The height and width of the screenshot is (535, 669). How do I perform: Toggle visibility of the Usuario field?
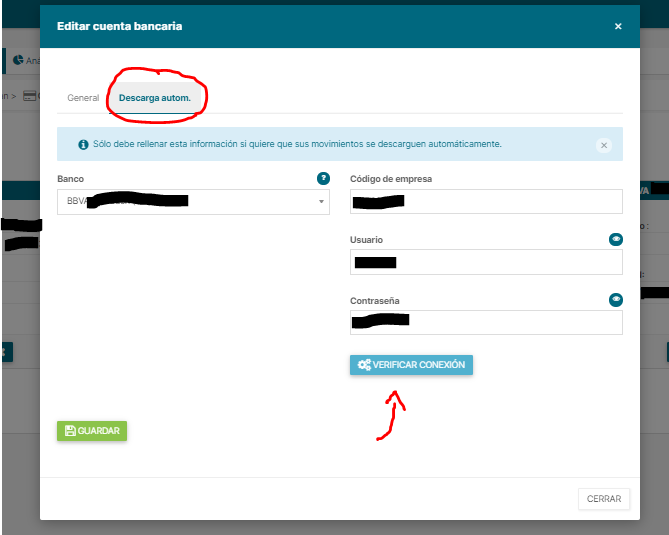(x=616, y=240)
